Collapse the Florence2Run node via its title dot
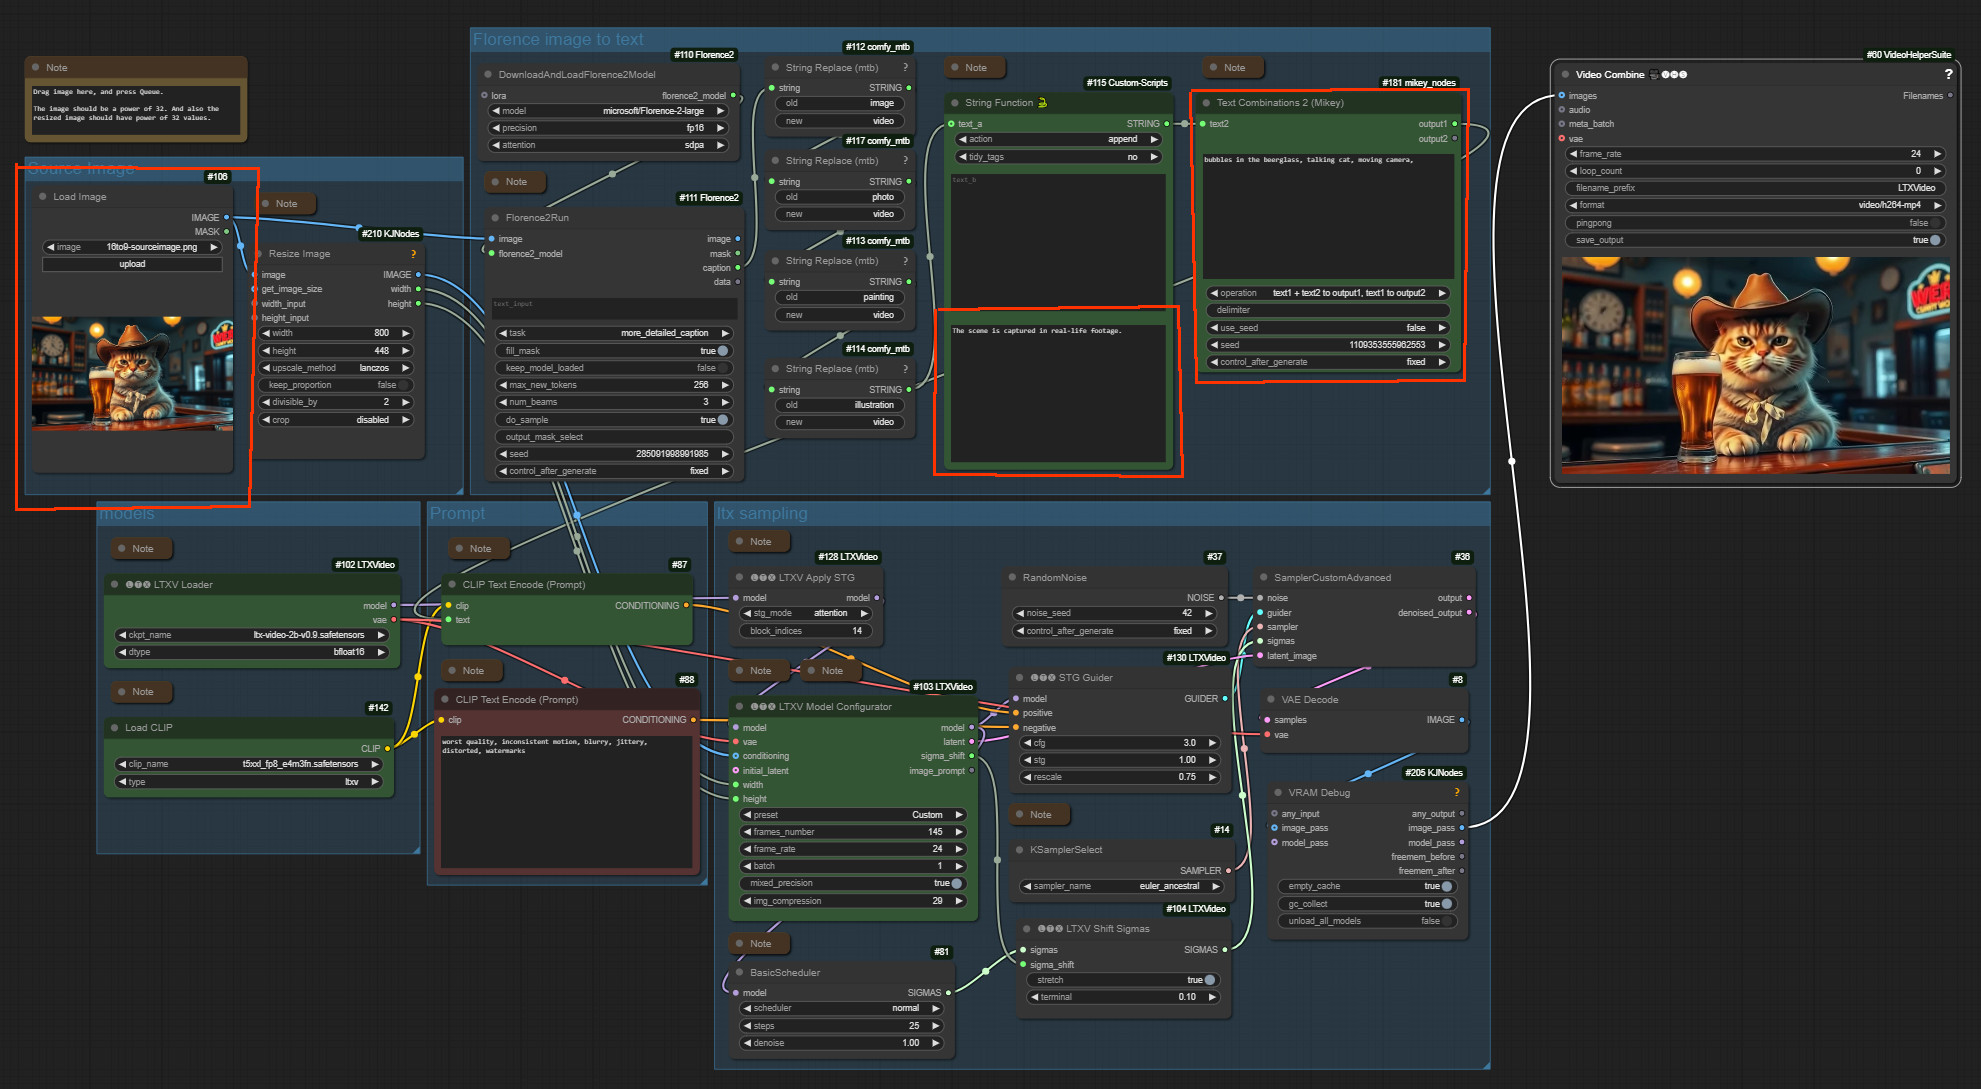 [495, 217]
